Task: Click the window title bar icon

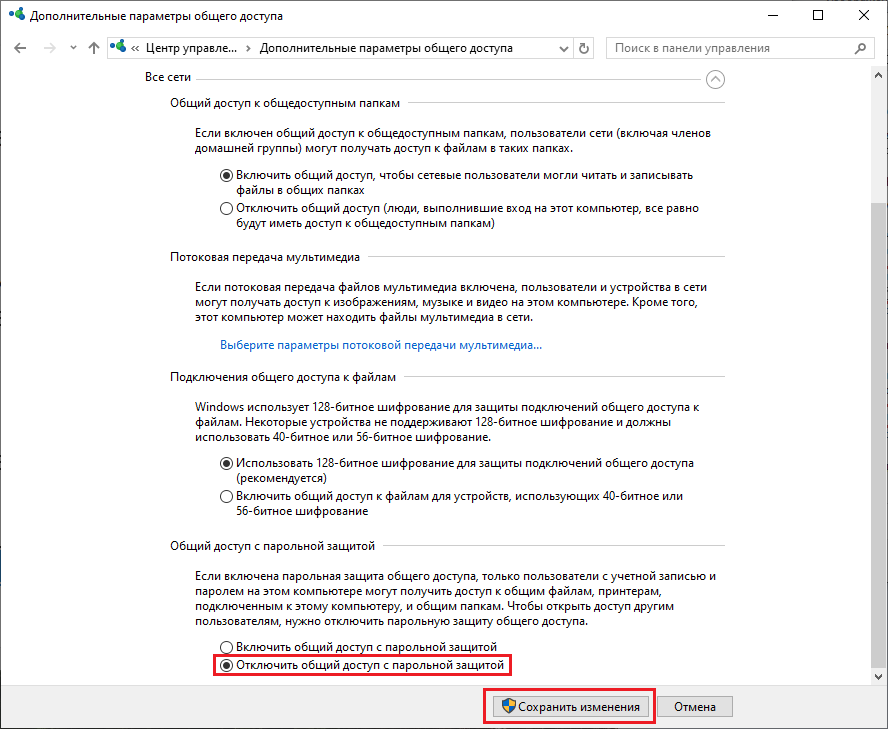Action: click(16, 16)
